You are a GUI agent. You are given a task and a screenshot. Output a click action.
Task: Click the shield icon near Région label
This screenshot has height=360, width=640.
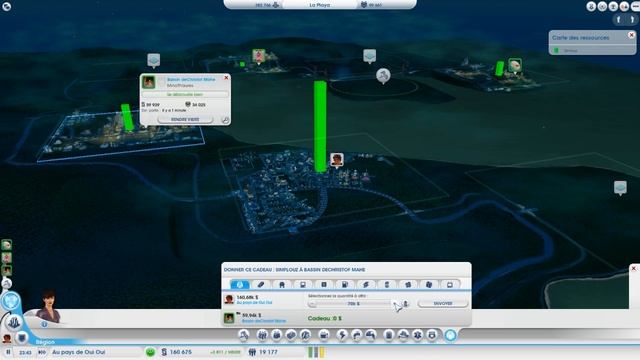coord(22,338)
